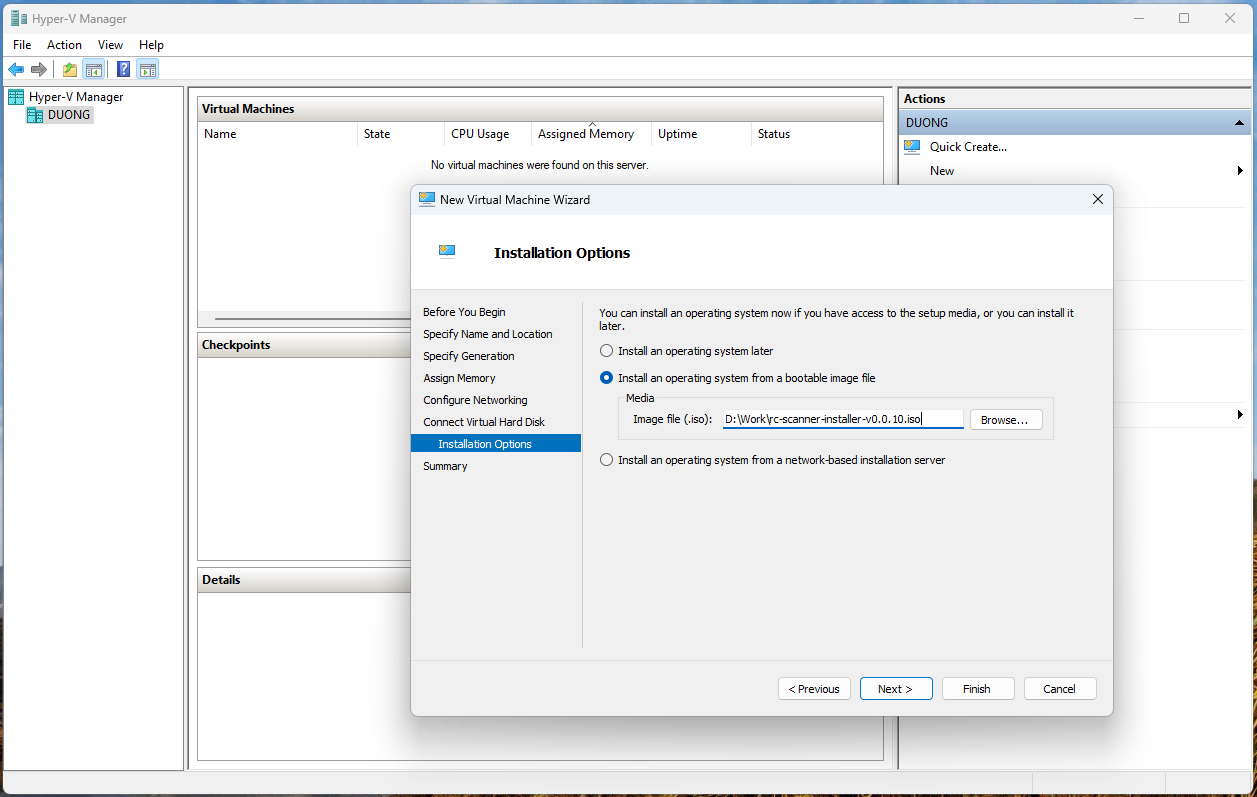Click Quick Create... in Actions pane
Screen dimensions: 1257x797
tap(968, 147)
